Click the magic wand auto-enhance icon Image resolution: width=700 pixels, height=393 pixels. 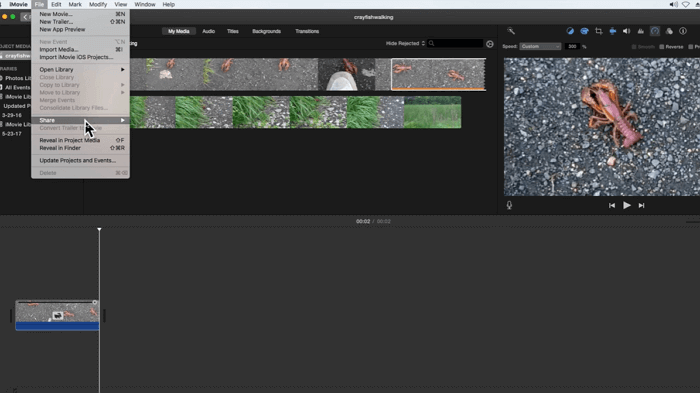point(511,31)
